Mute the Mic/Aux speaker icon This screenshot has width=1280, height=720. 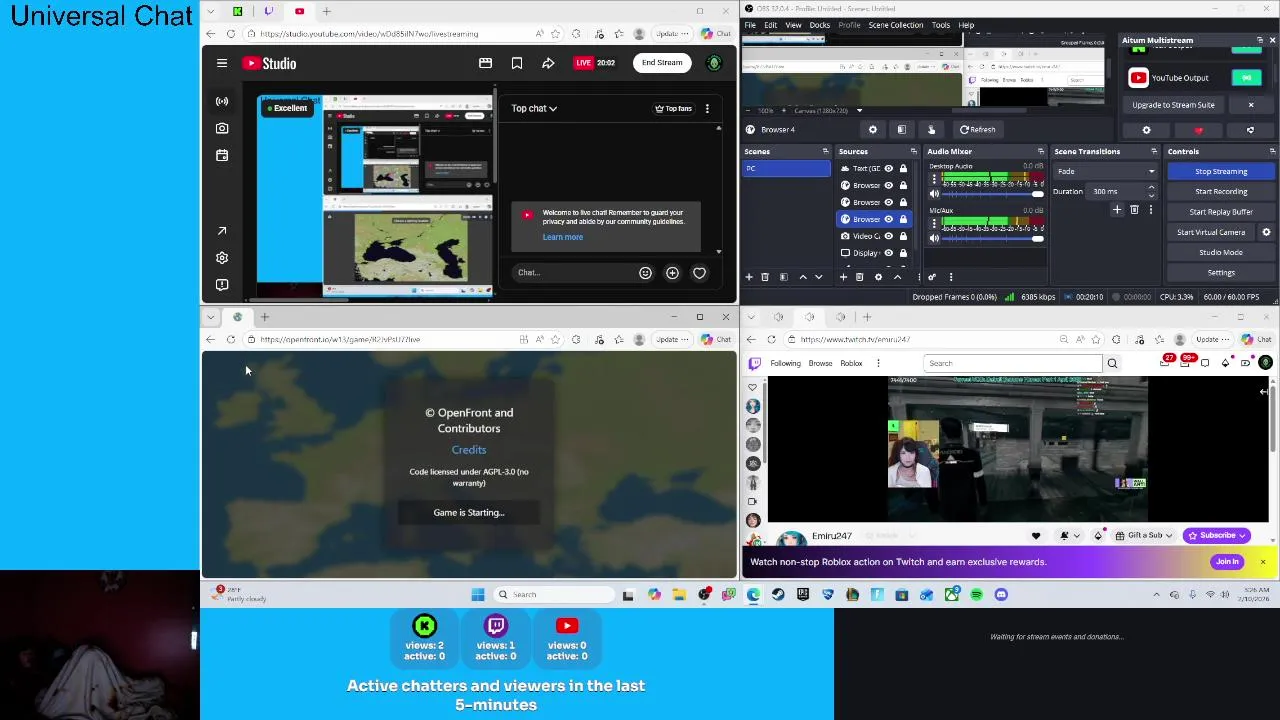(x=934, y=238)
